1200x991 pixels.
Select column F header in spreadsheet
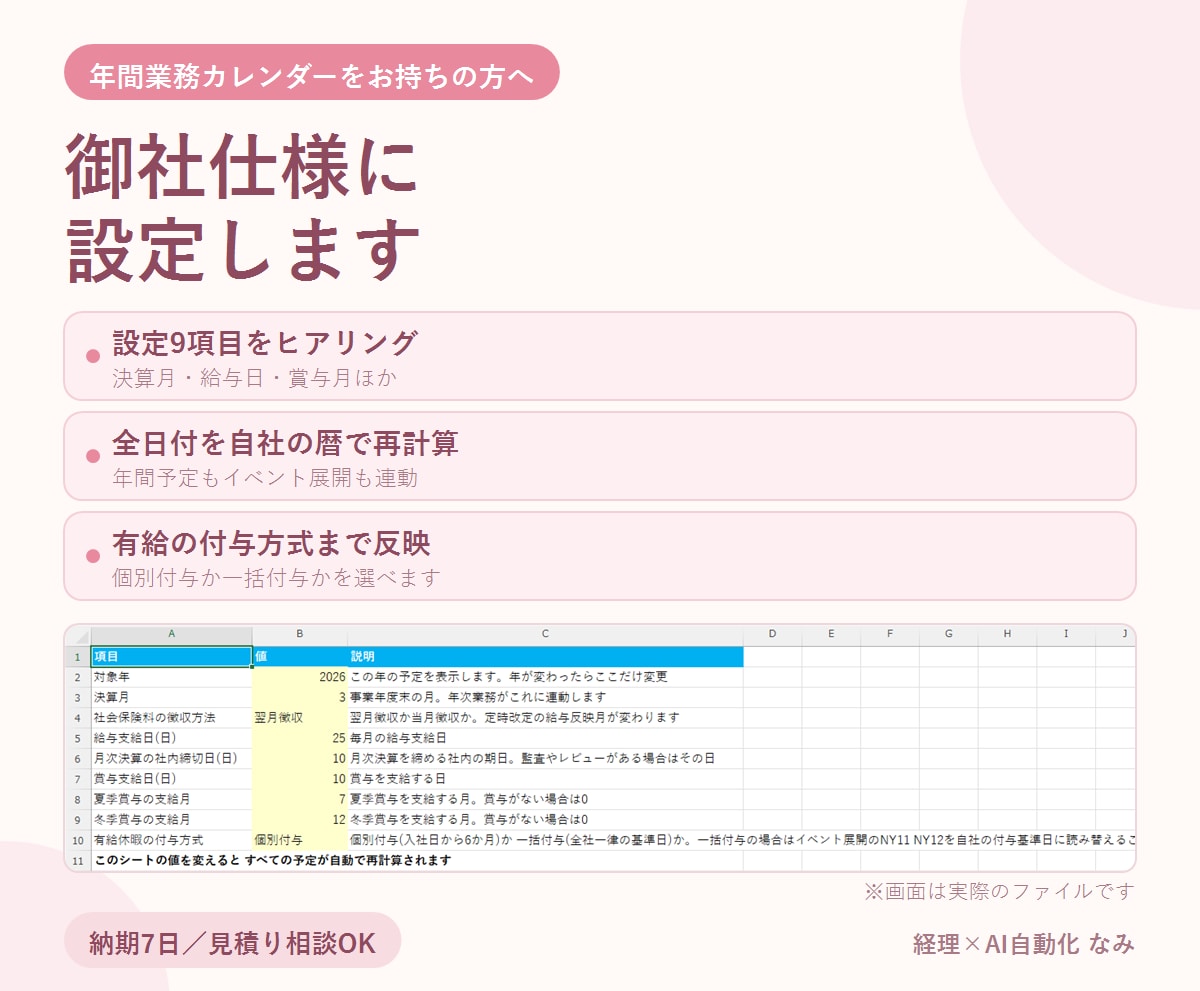890,634
